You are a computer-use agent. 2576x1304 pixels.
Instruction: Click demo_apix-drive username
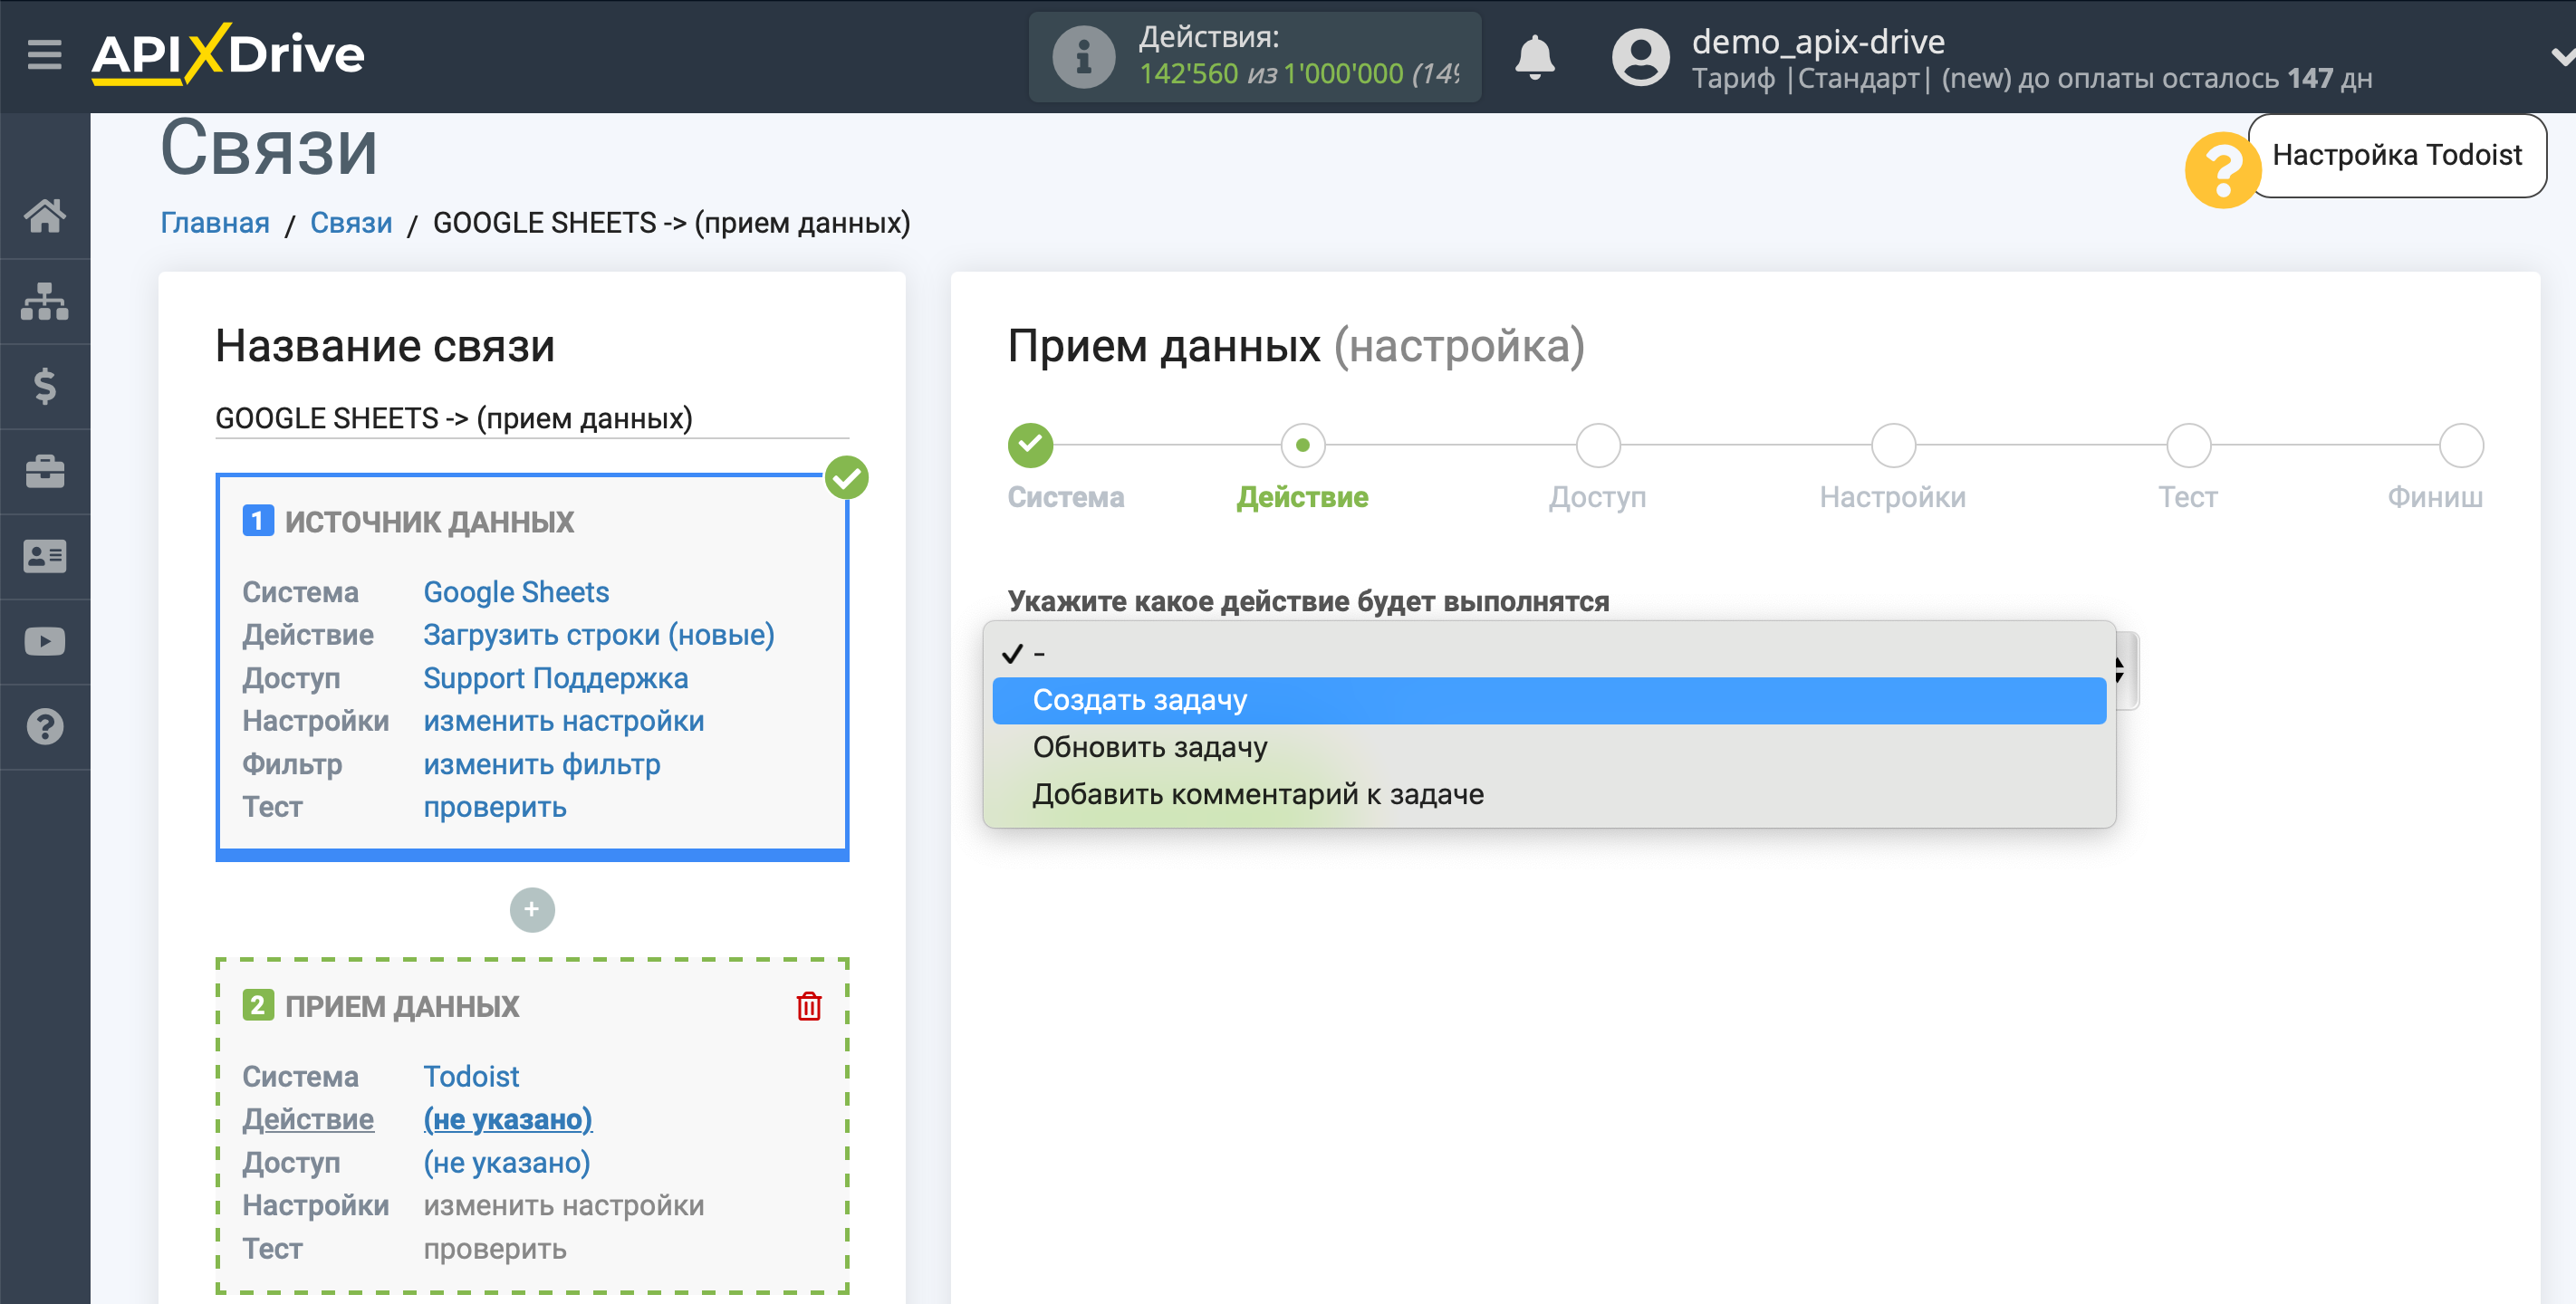(x=1817, y=41)
